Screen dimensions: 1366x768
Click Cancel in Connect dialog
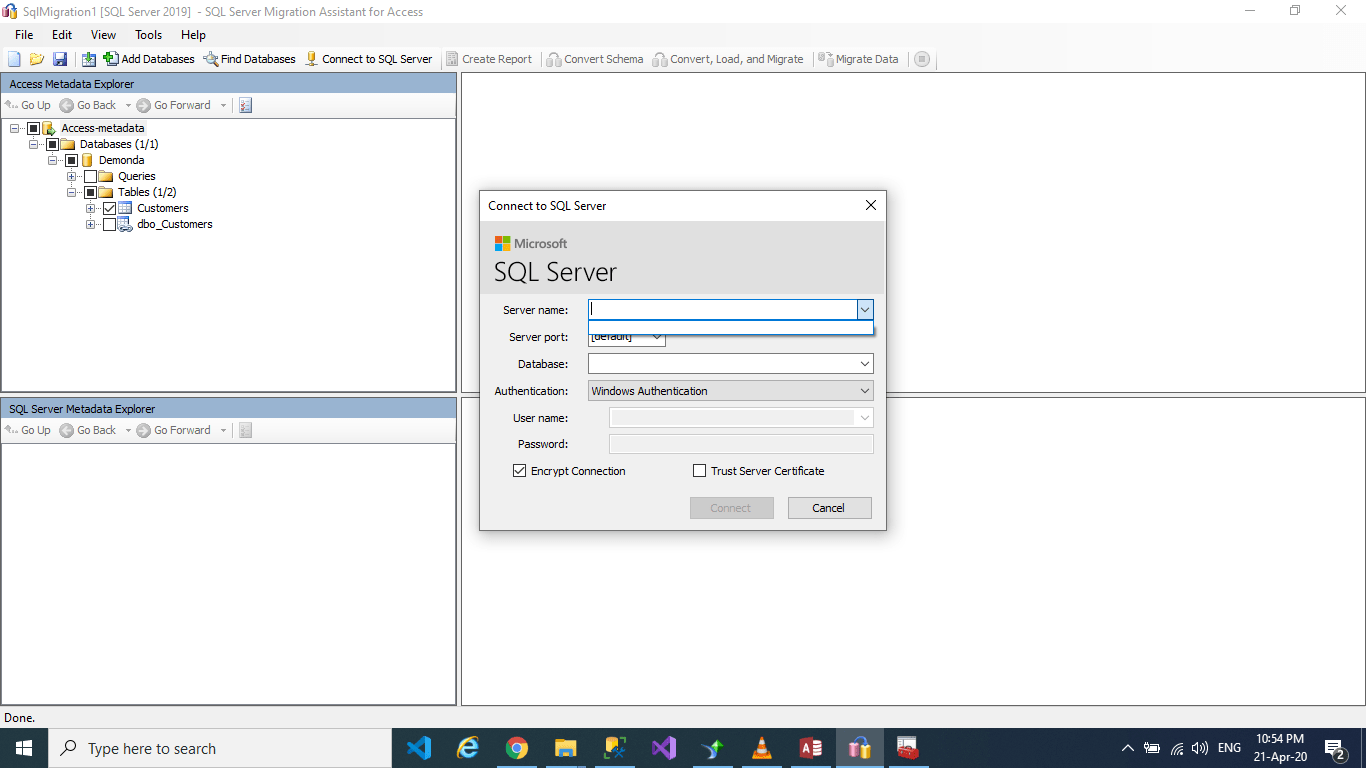(x=829, y=508)
